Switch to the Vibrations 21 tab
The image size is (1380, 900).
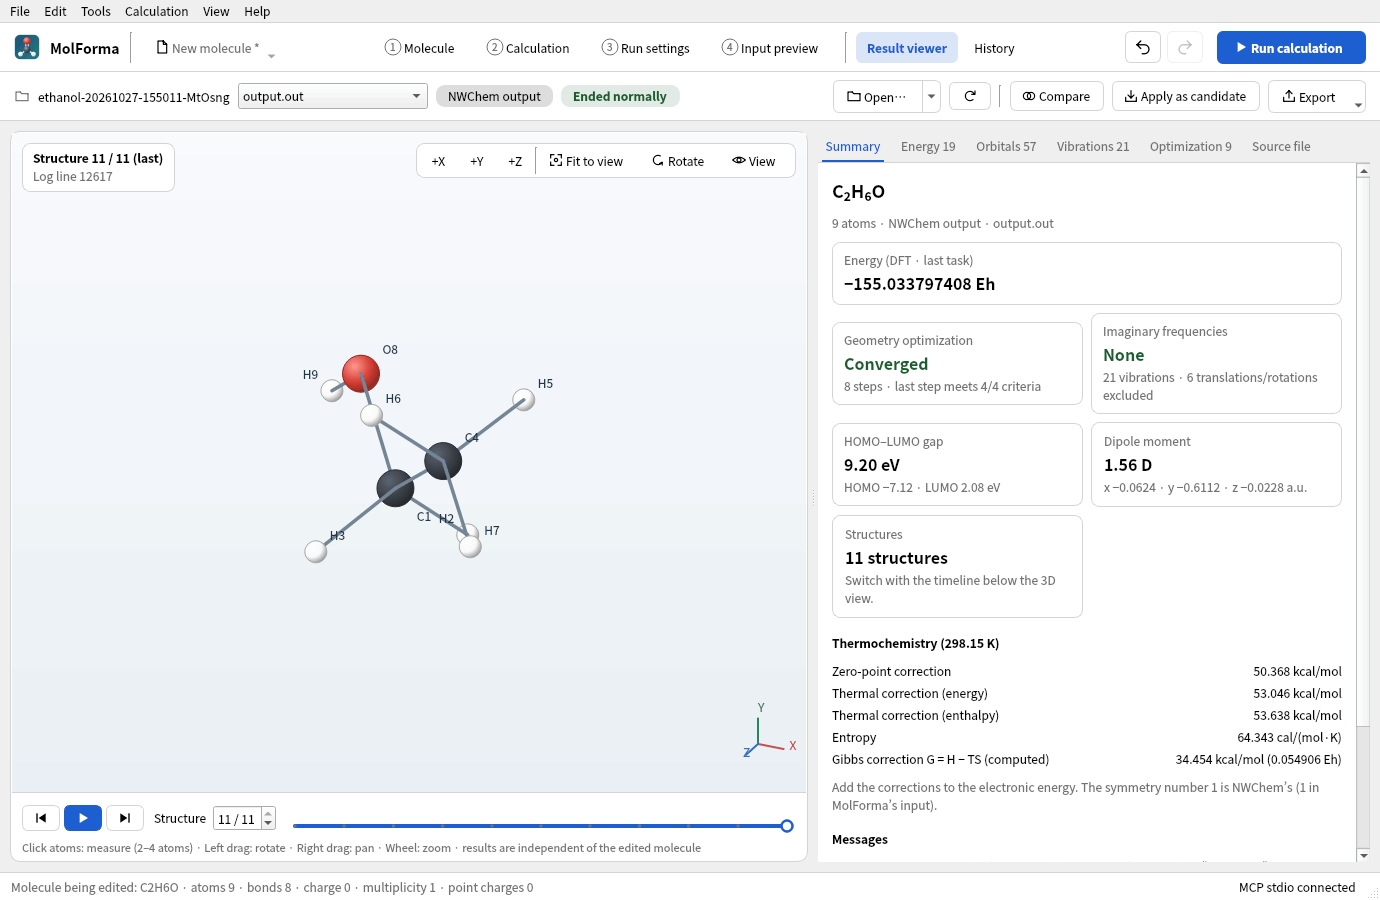point(1093,146)
